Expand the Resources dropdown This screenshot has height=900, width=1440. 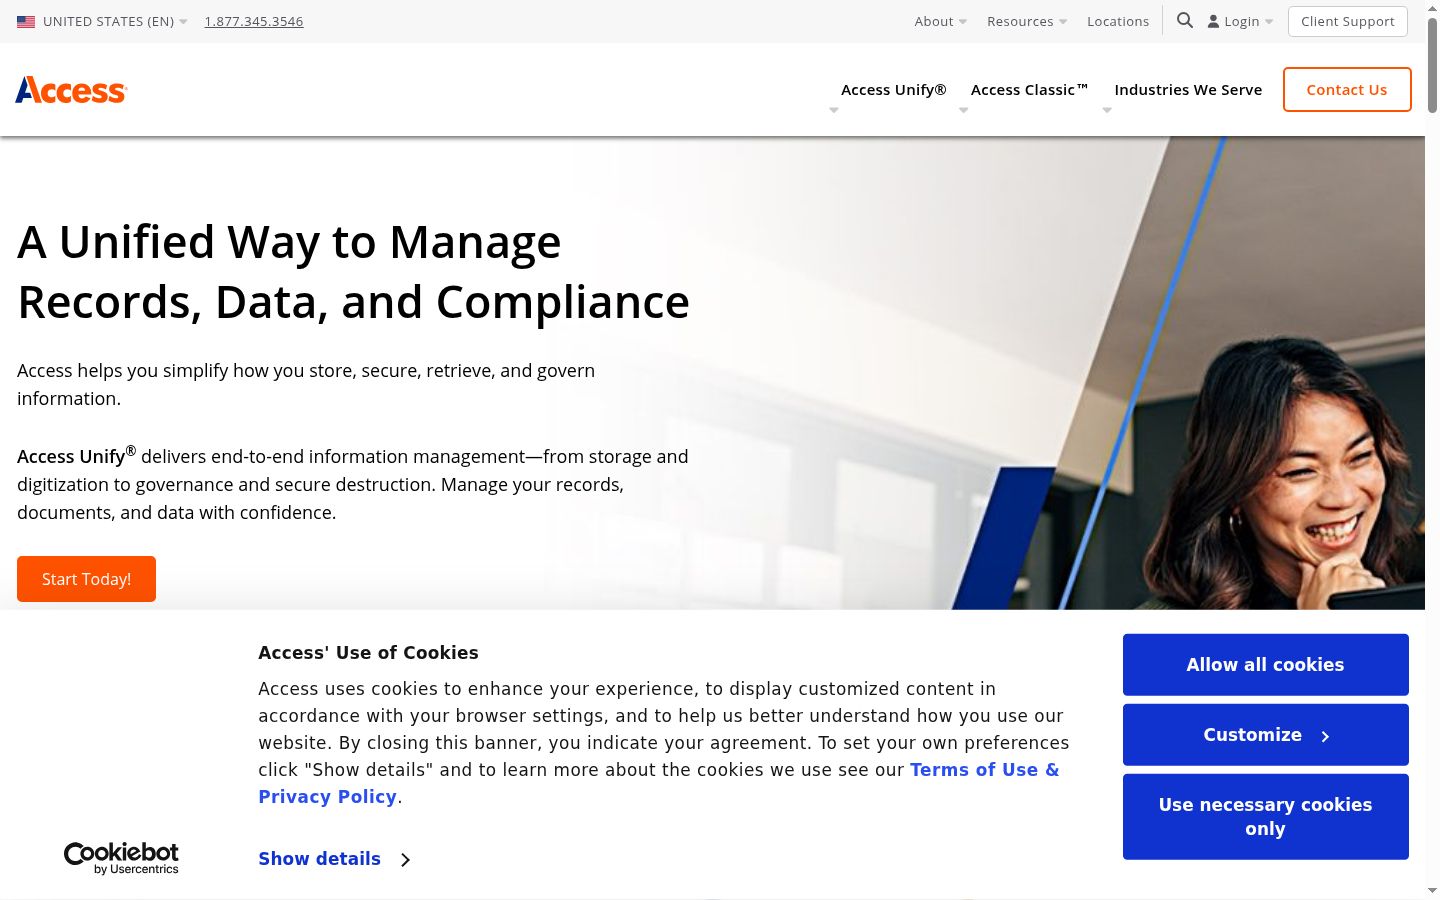click(1027, 21)
